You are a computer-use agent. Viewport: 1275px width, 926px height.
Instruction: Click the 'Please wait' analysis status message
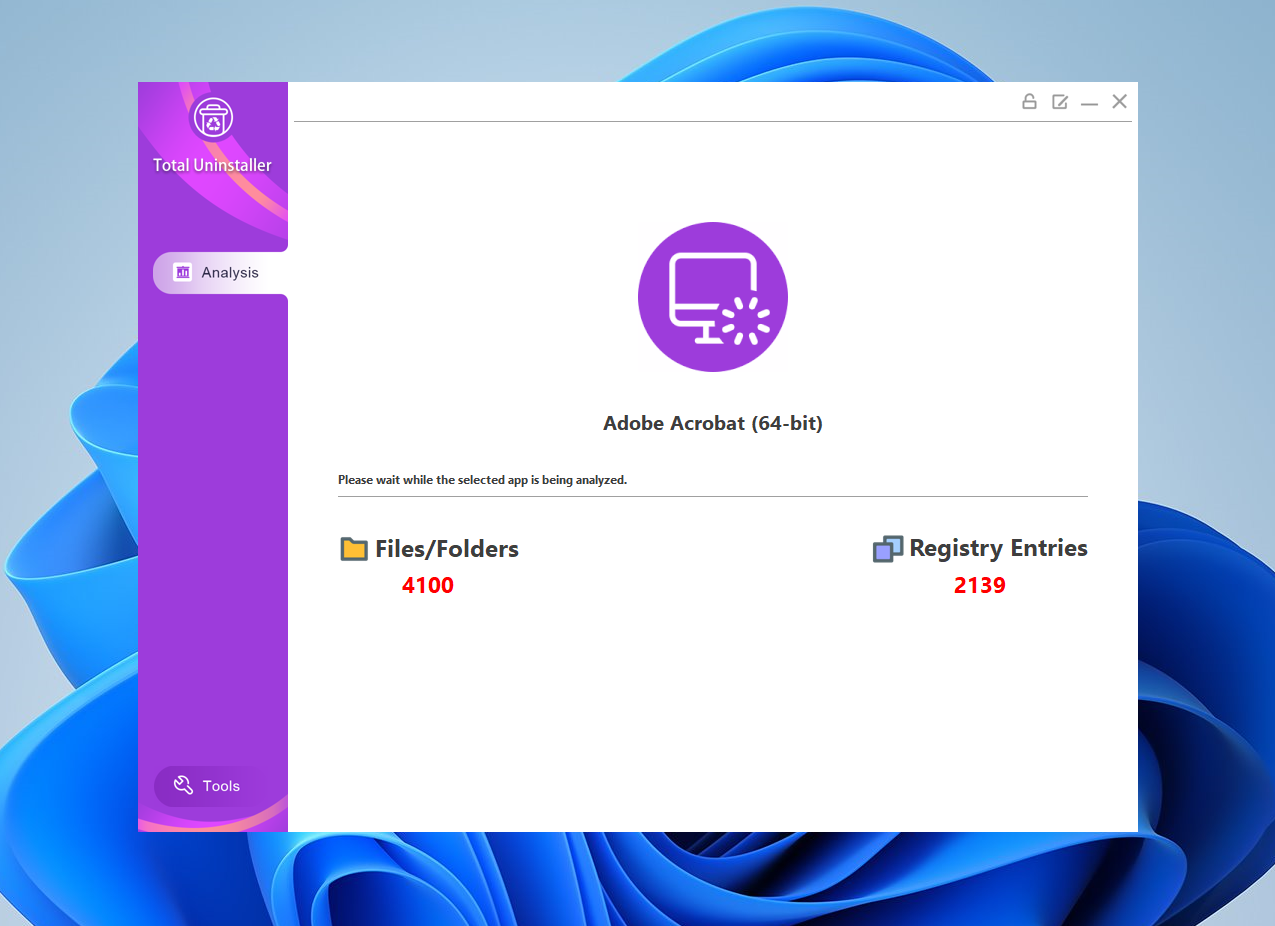click(483, 480)
